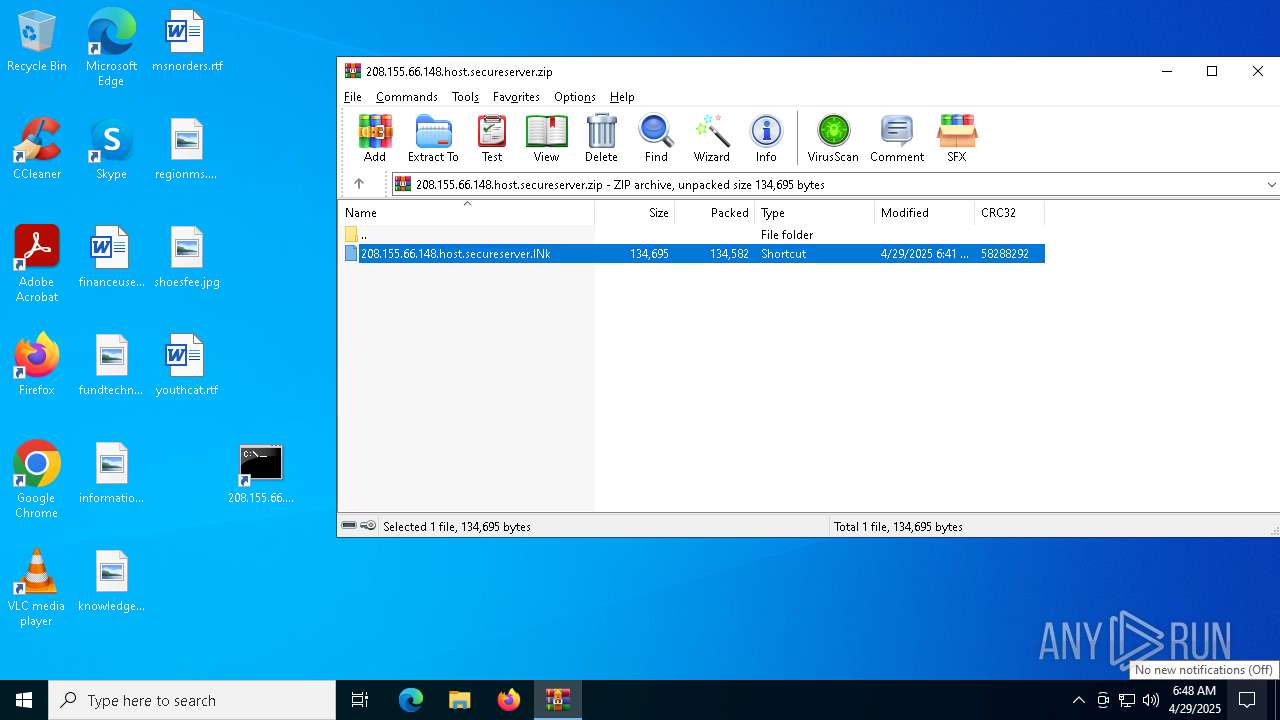Screen dimensions: 1280x720
Task: Show archive Info
Action: tap(766, 138)
